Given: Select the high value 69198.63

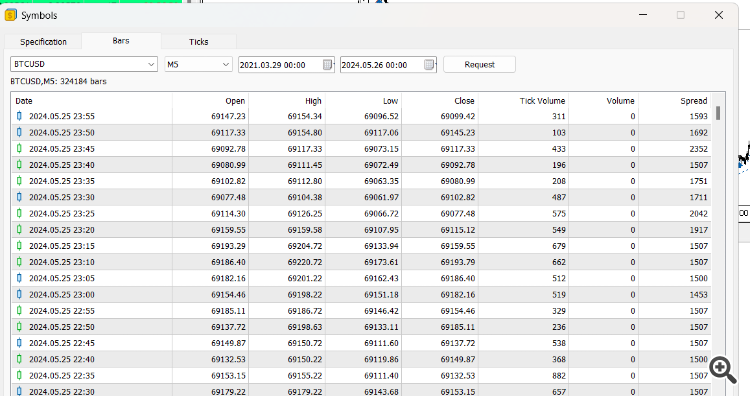Looking at the screenshot, I should (x=305, y=327).
